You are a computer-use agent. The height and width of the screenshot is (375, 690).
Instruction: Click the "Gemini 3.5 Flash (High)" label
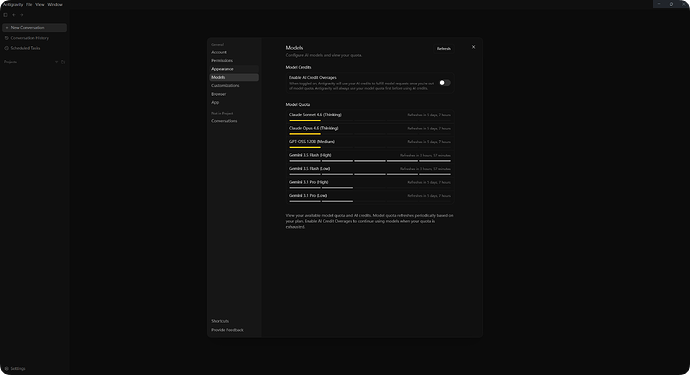[310, 155]
